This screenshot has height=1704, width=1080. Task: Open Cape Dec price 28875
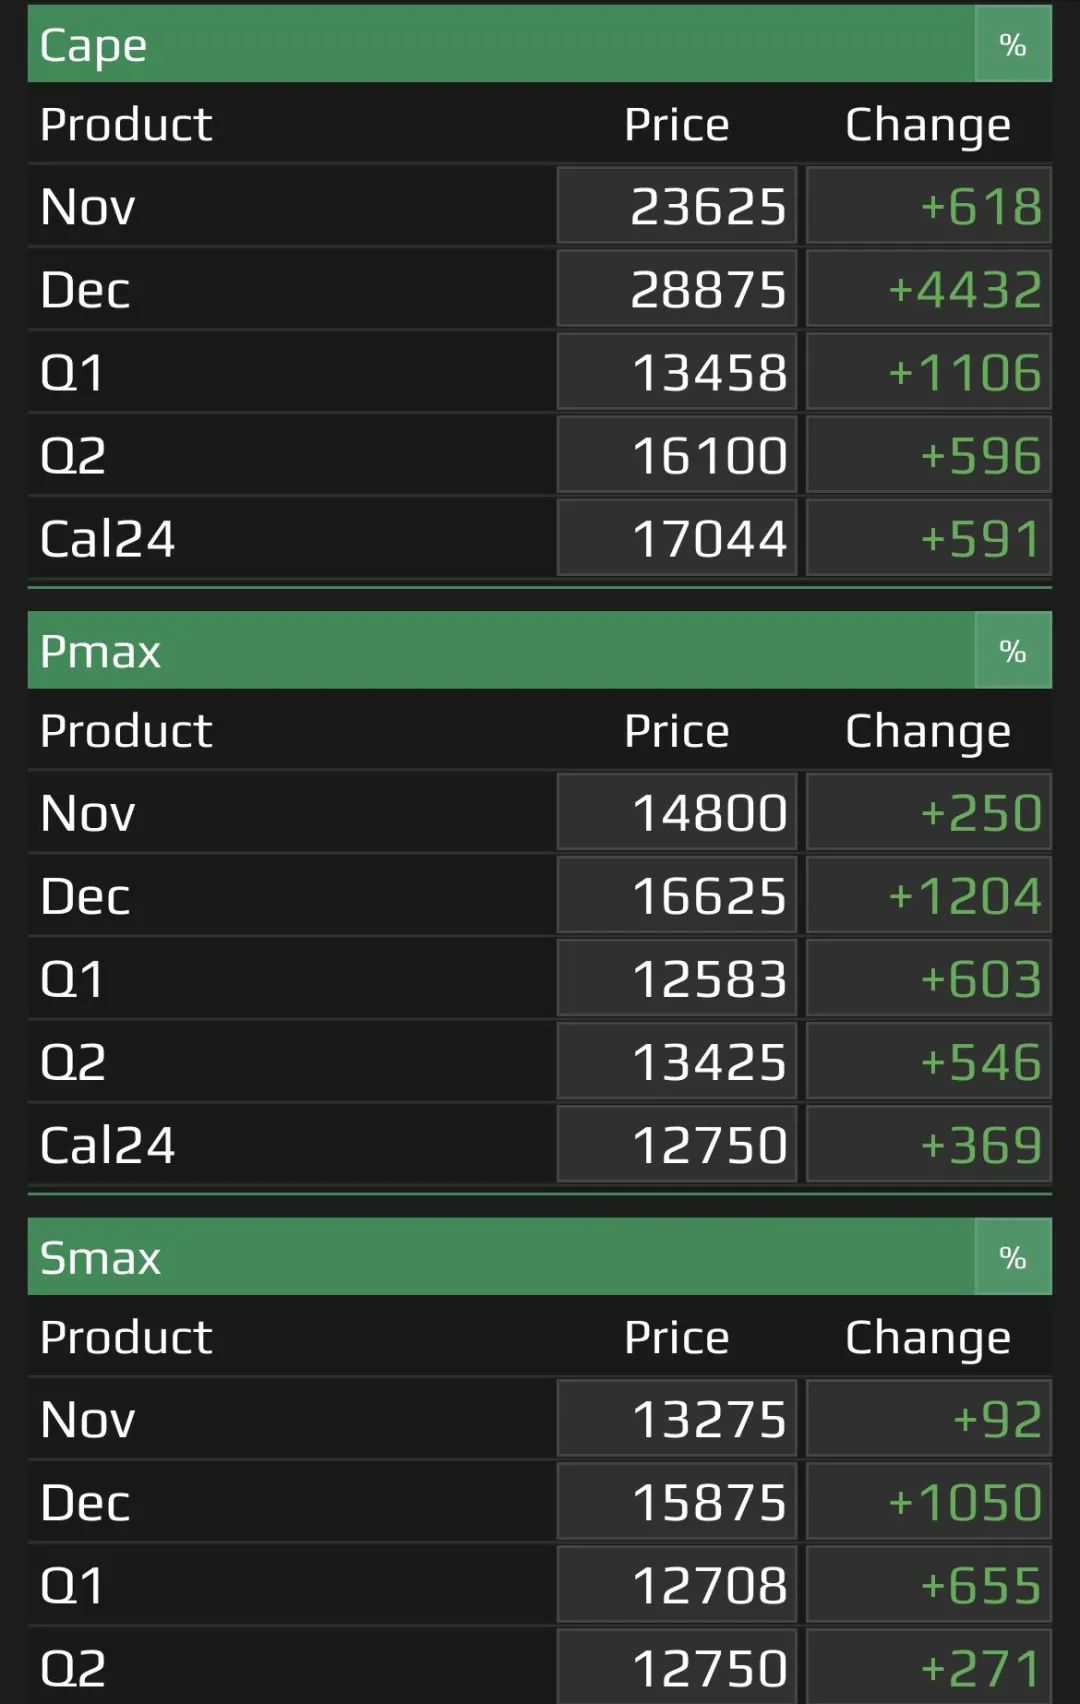(x=677, y=289)
